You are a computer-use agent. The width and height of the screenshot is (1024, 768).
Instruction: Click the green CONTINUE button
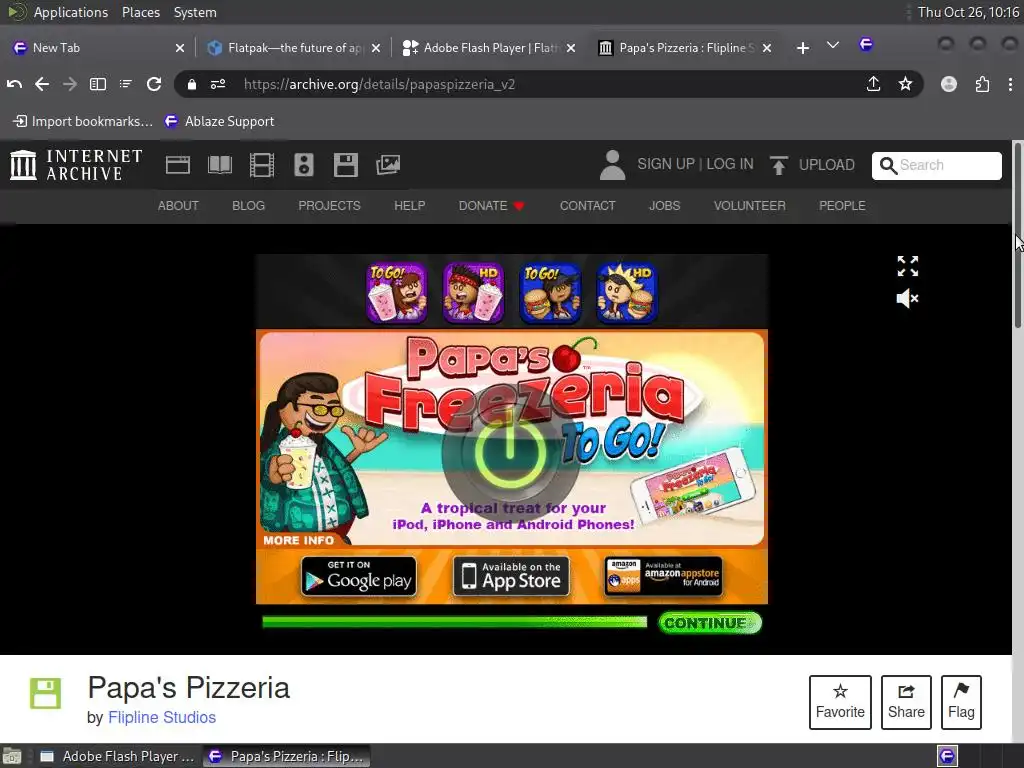tap(709, 623)
